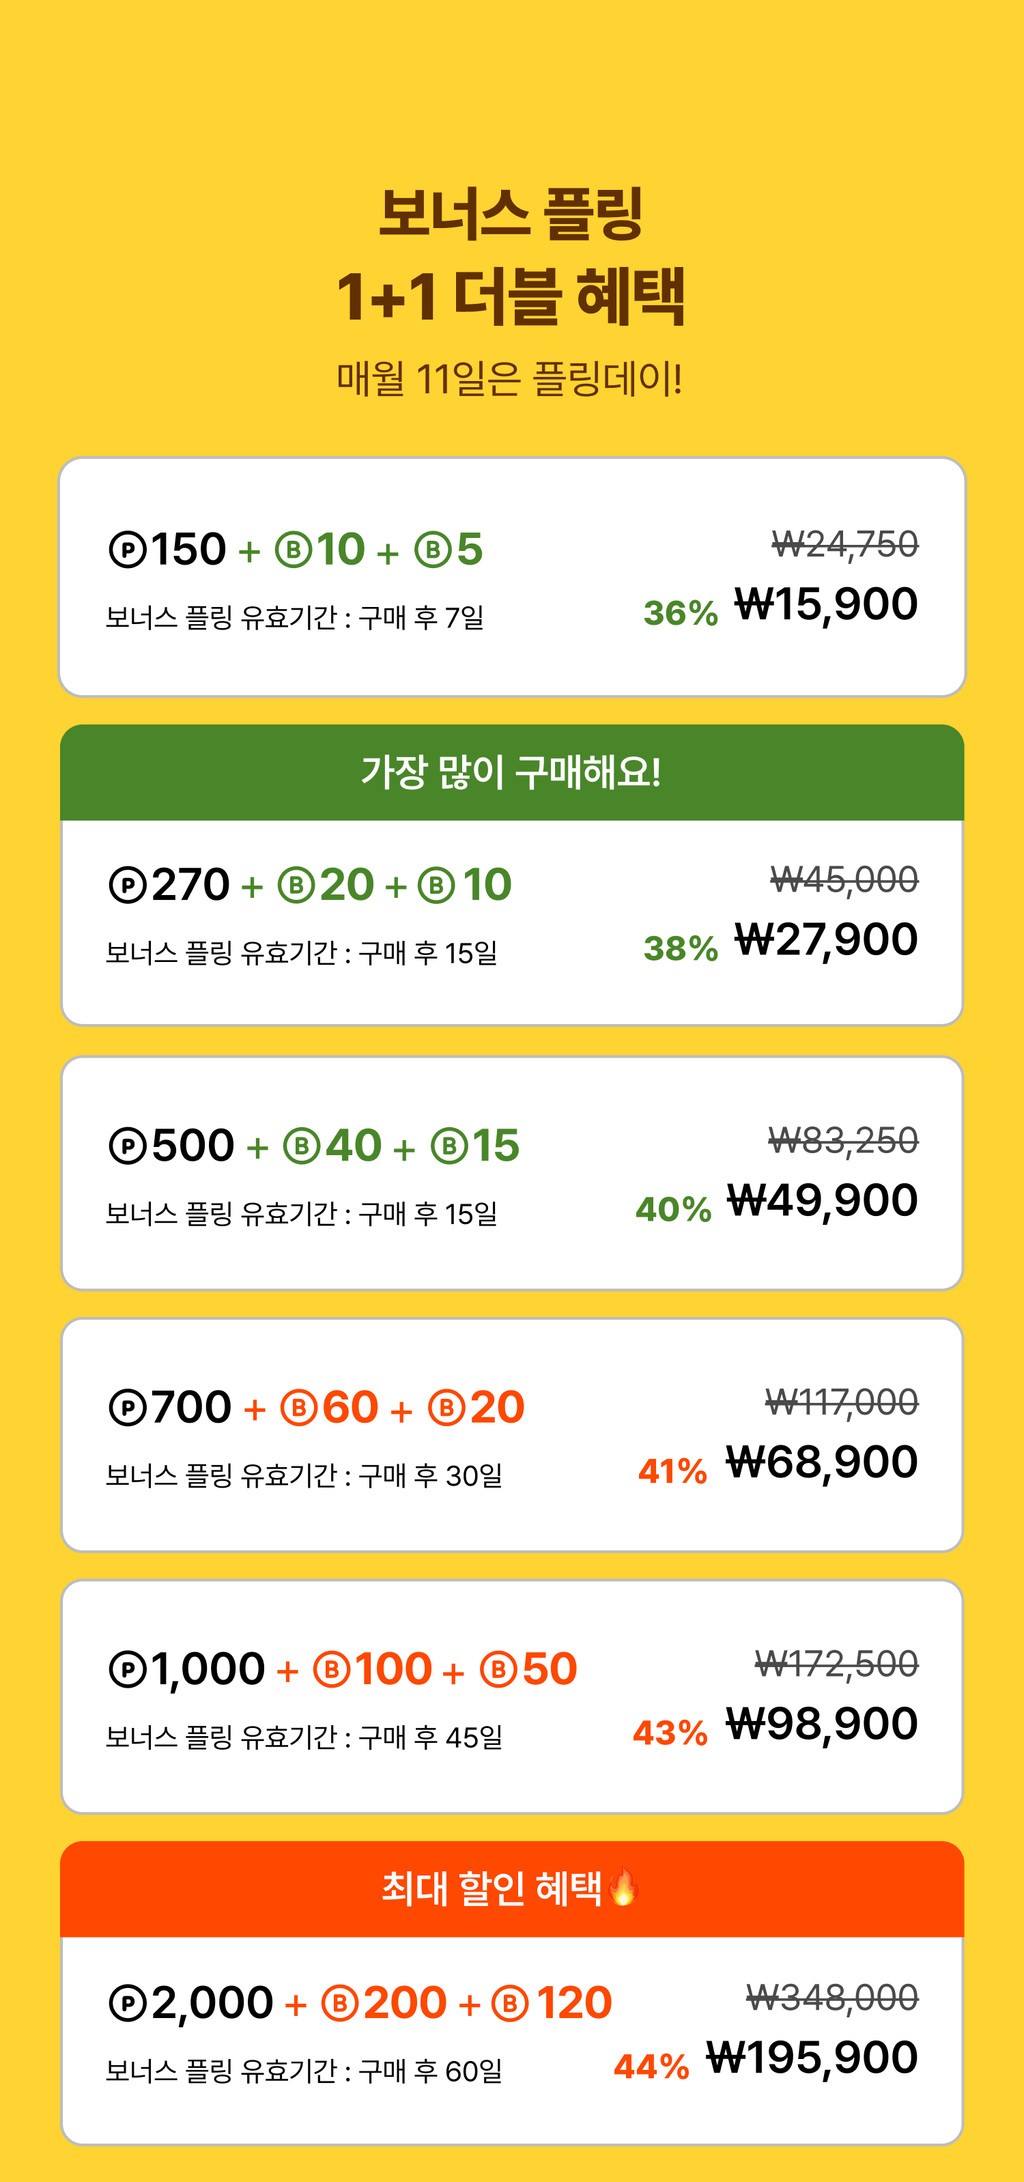The width and height of the screenshot is (1024, 2182).
Task: Click the P coin icon beside 150
Action: click(127, 550)
